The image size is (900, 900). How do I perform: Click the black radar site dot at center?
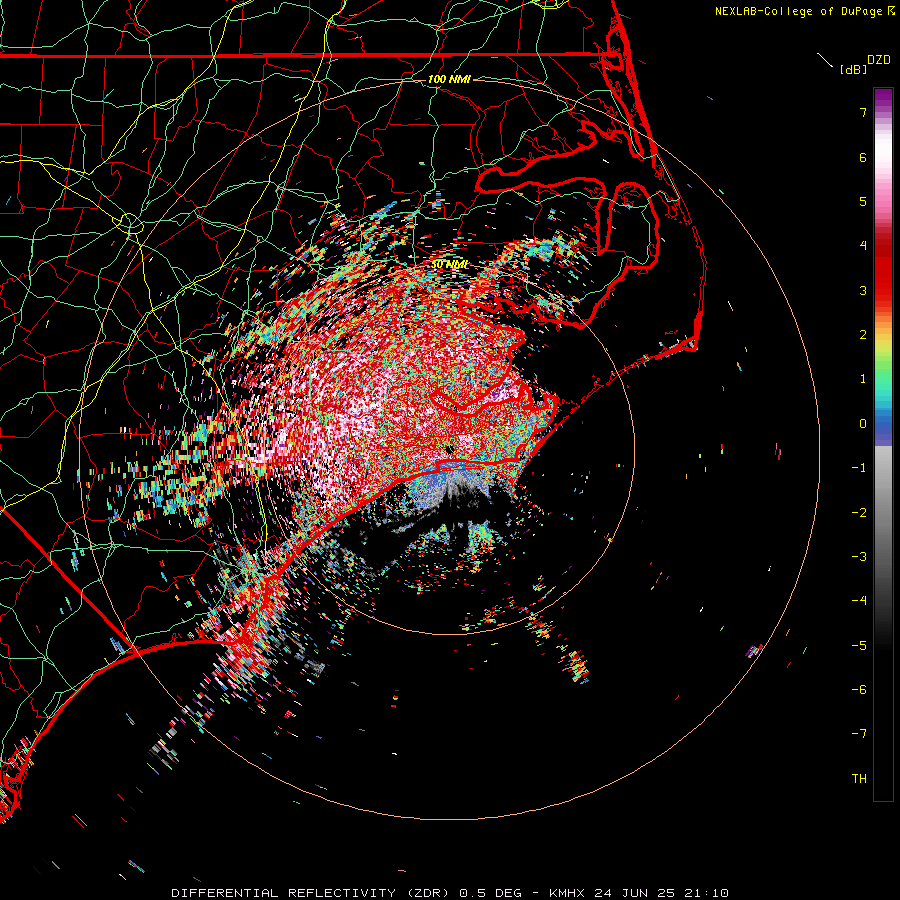[x=449, y=448]
